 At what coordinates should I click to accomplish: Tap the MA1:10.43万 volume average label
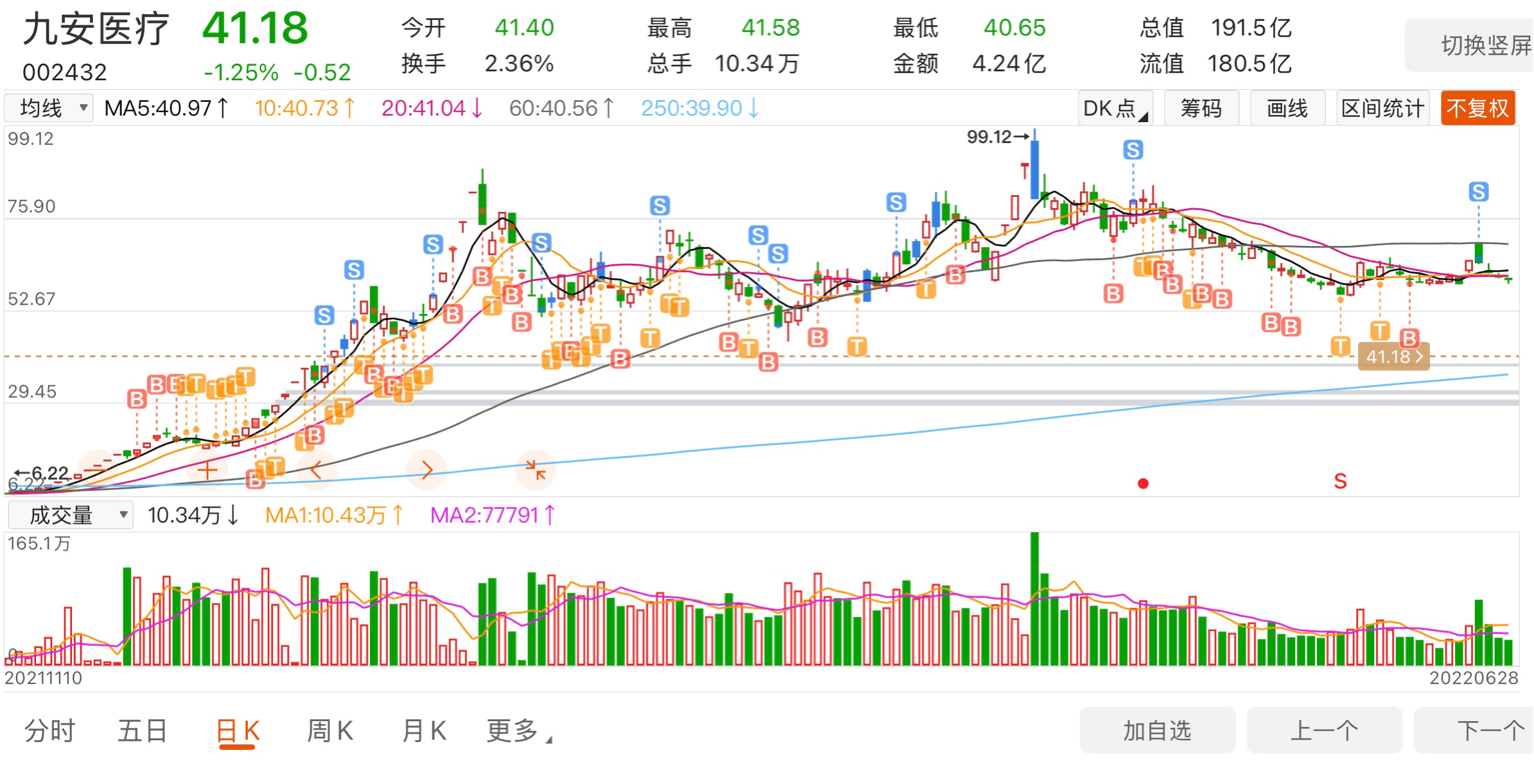[335, 515]
